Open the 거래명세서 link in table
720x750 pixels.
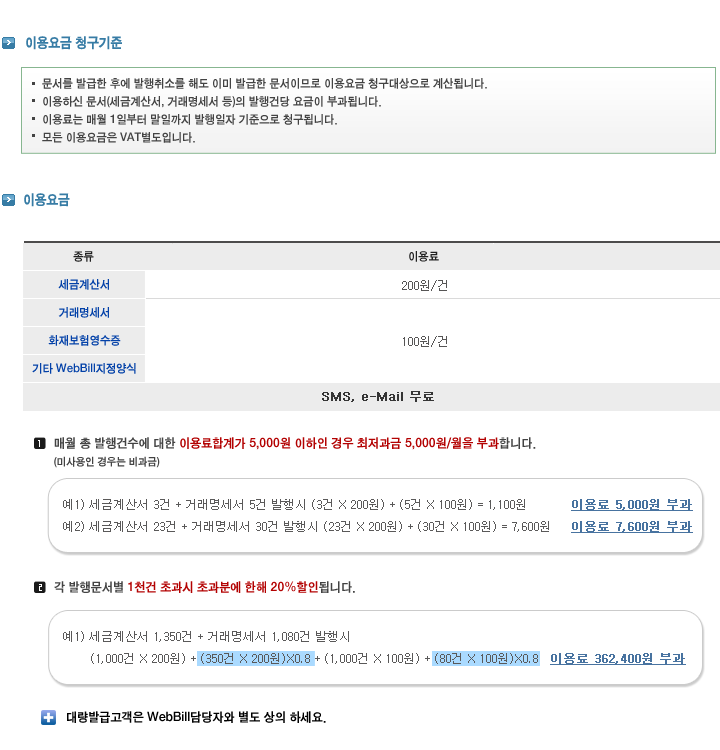84,312
